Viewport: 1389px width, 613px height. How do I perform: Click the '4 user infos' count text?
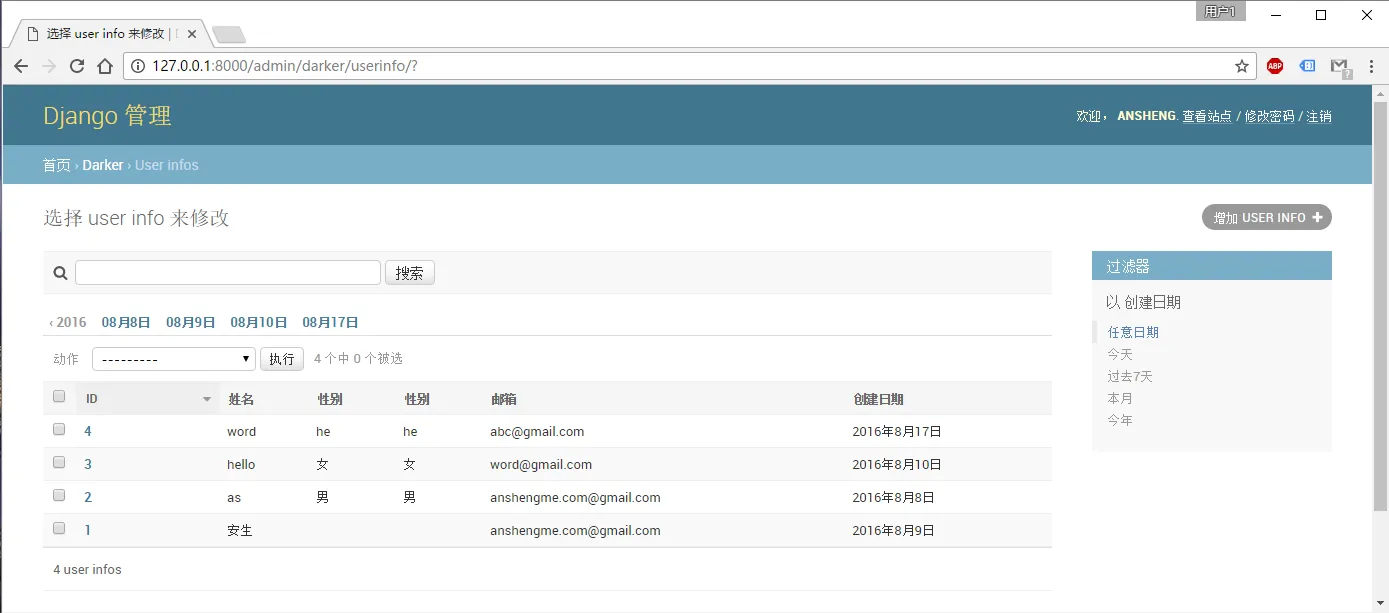click(x=88, y=569)
